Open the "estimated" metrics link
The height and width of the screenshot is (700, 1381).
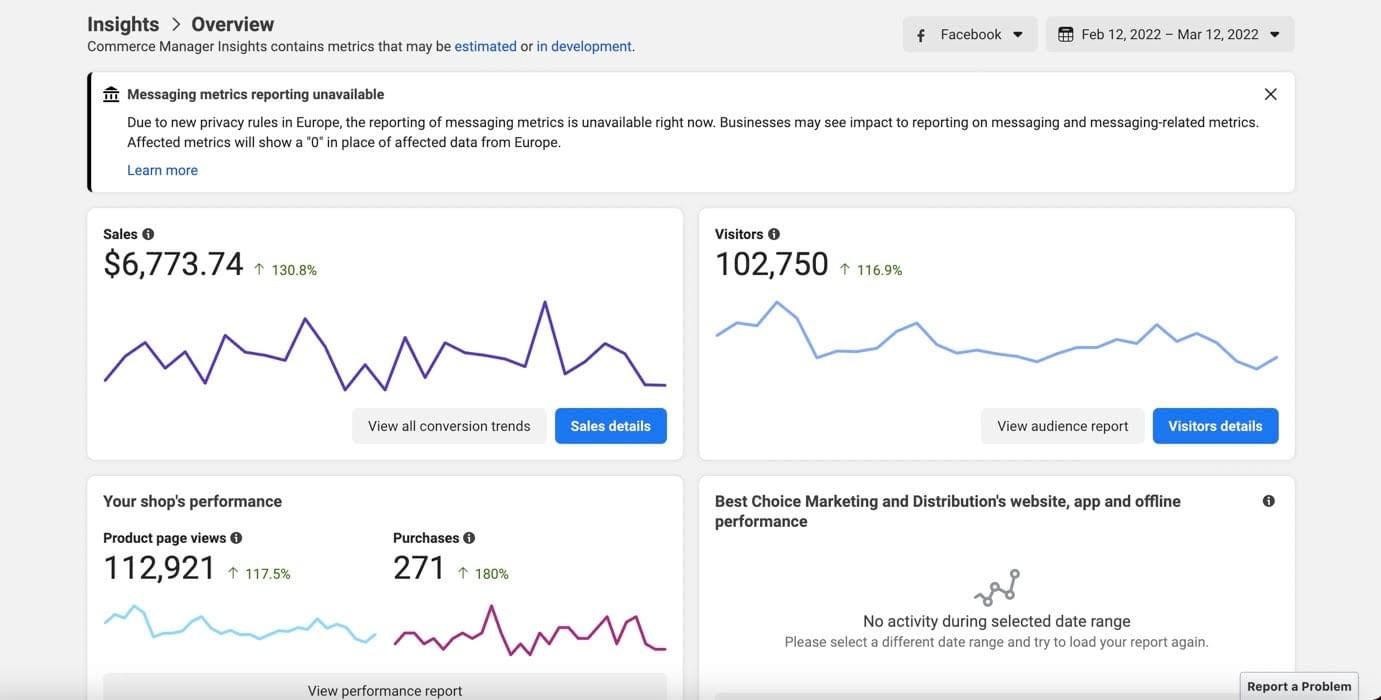coord(485,46)
